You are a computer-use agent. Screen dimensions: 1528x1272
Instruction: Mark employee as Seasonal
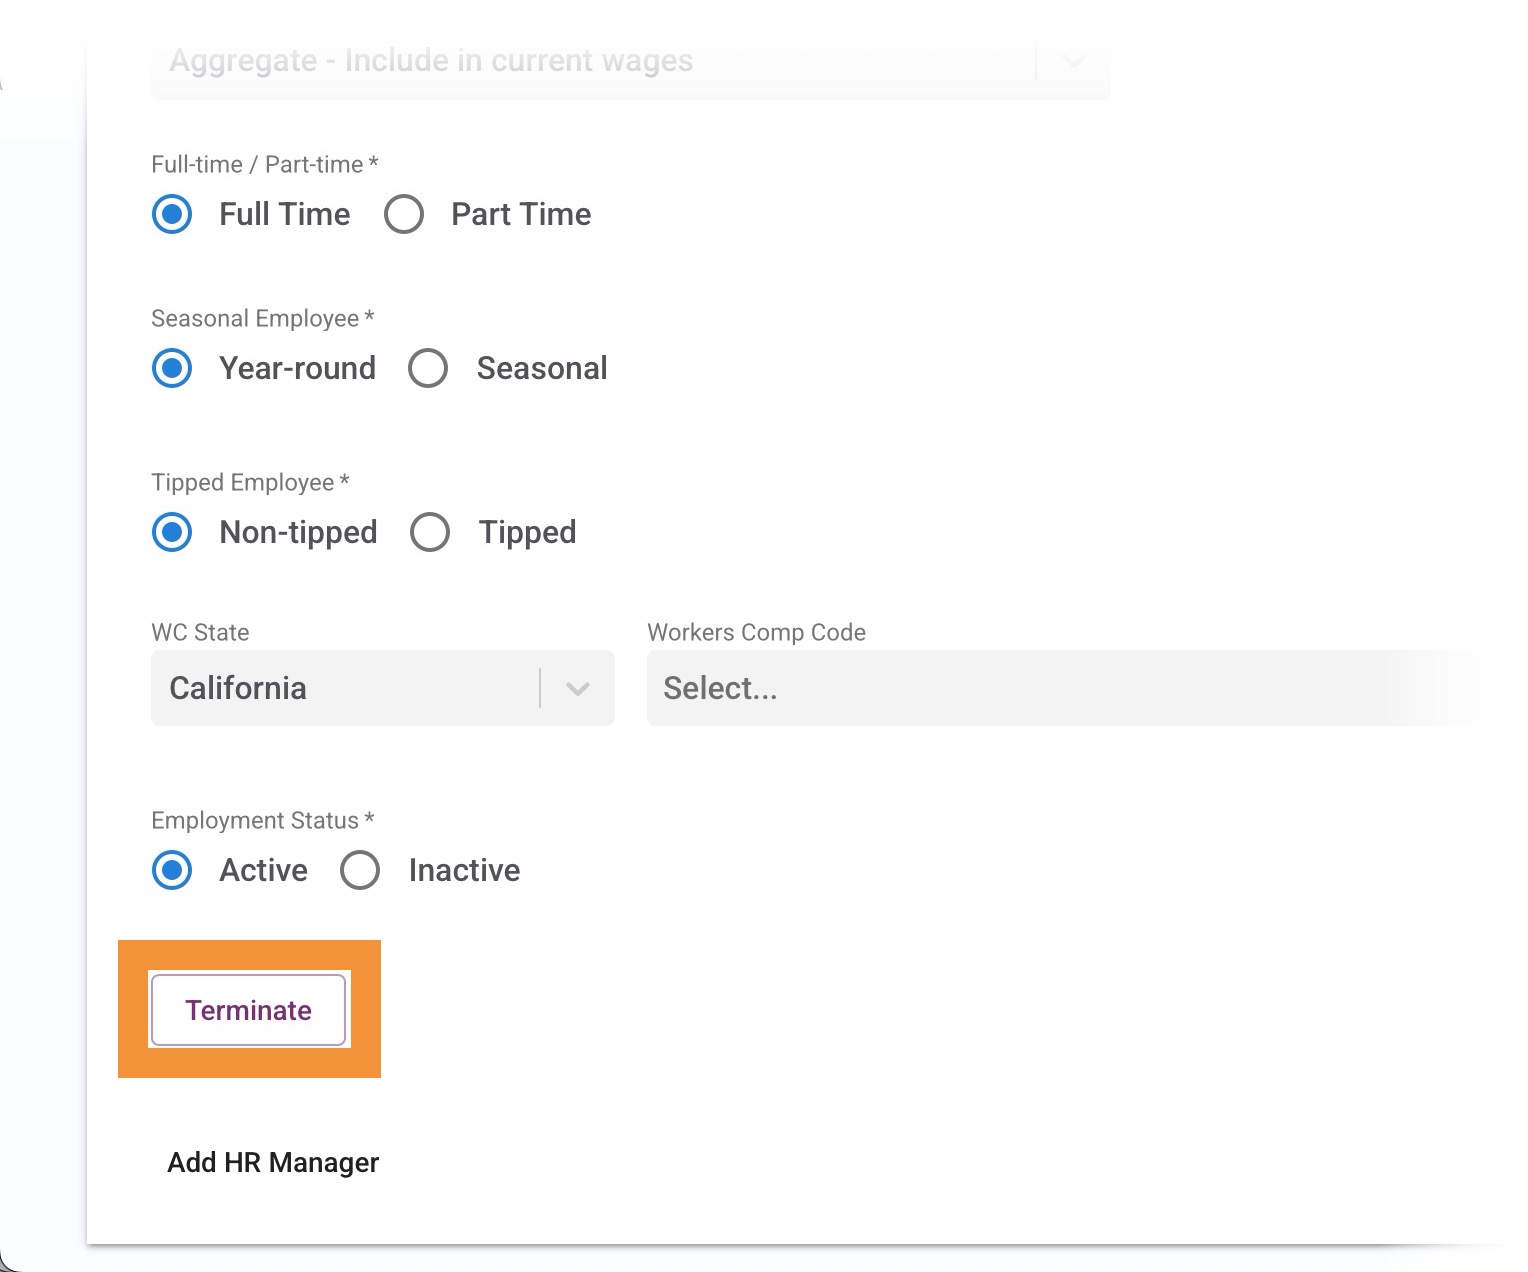click(x=428, y=369)
